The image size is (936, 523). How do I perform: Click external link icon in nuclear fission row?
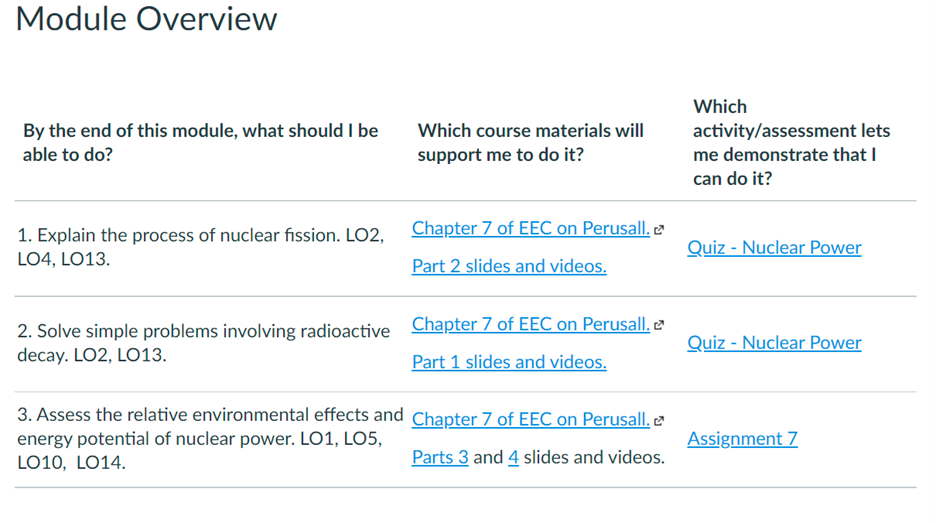click(x=659, y=230)
